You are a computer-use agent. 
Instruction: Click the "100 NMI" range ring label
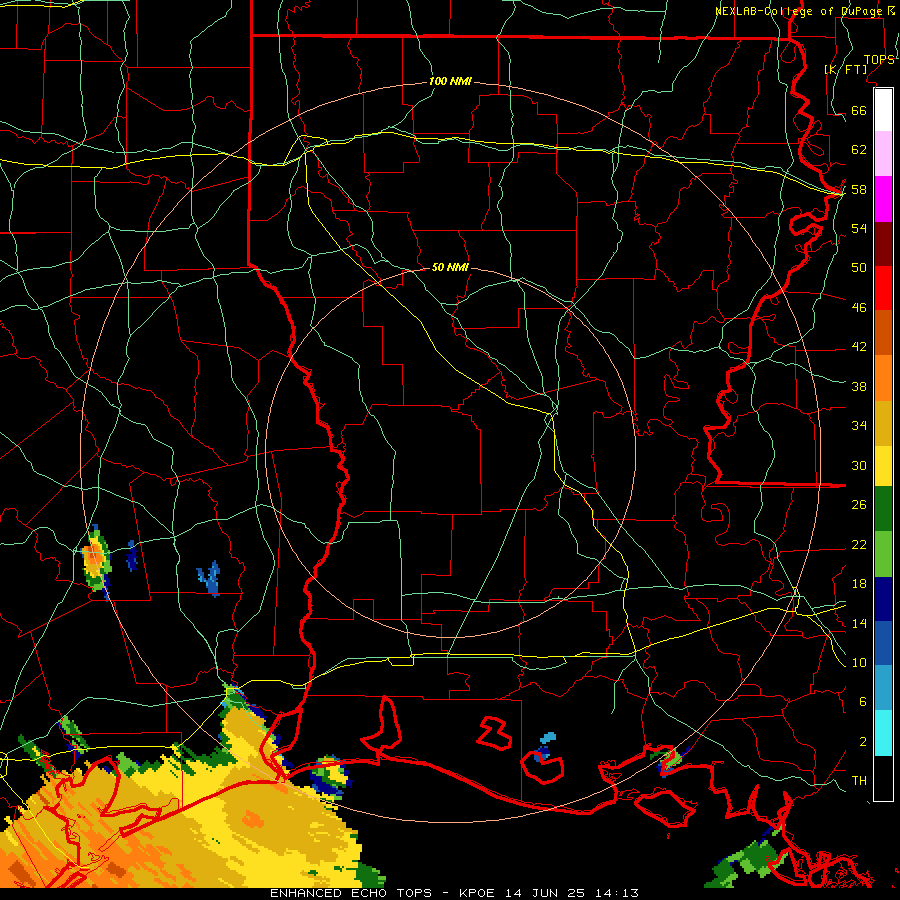pos(450,82)
